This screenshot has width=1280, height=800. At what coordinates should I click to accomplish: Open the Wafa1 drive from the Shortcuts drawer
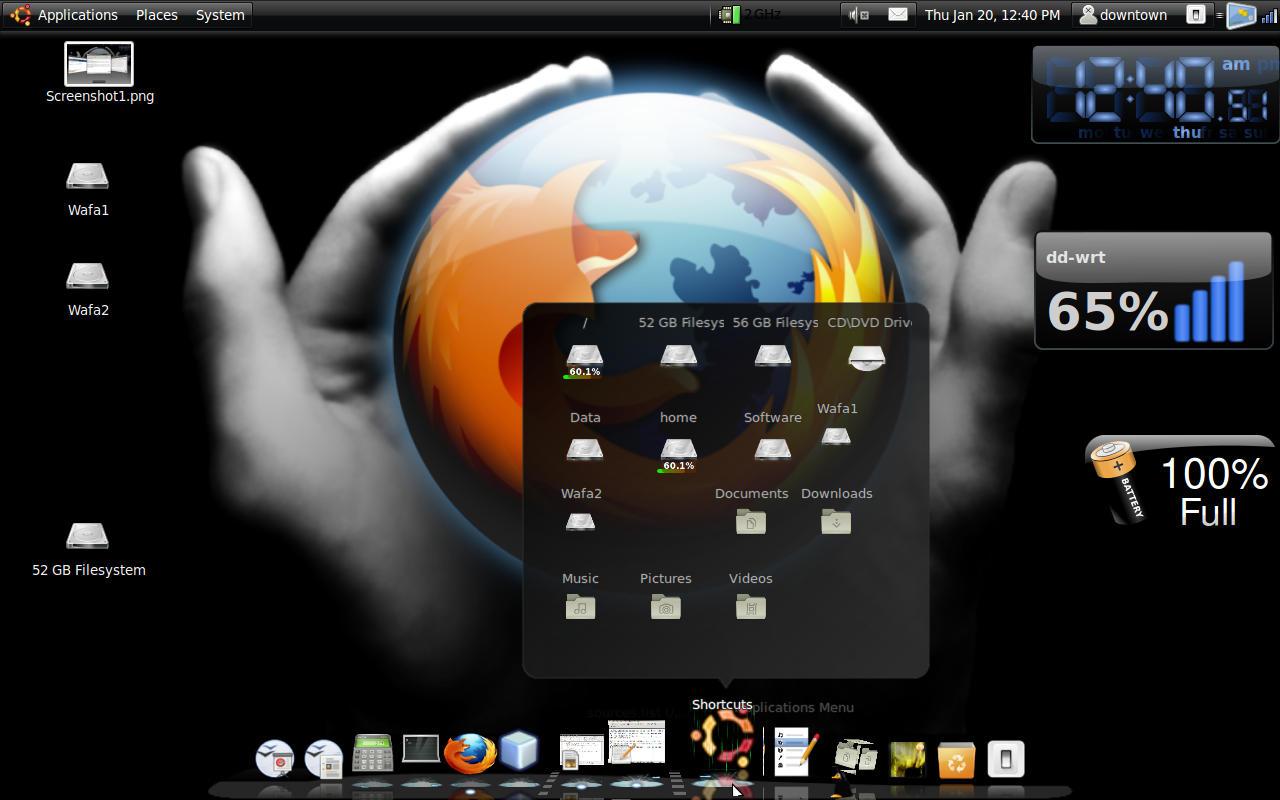(x=836, y=437)
